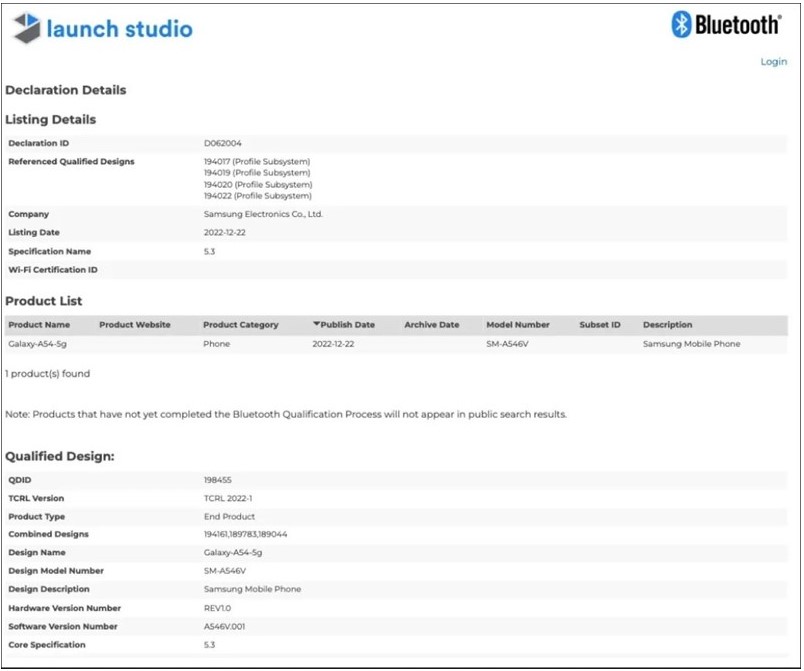Click the QDID value 198455
The image size is (804, 671).
(217, 480)
